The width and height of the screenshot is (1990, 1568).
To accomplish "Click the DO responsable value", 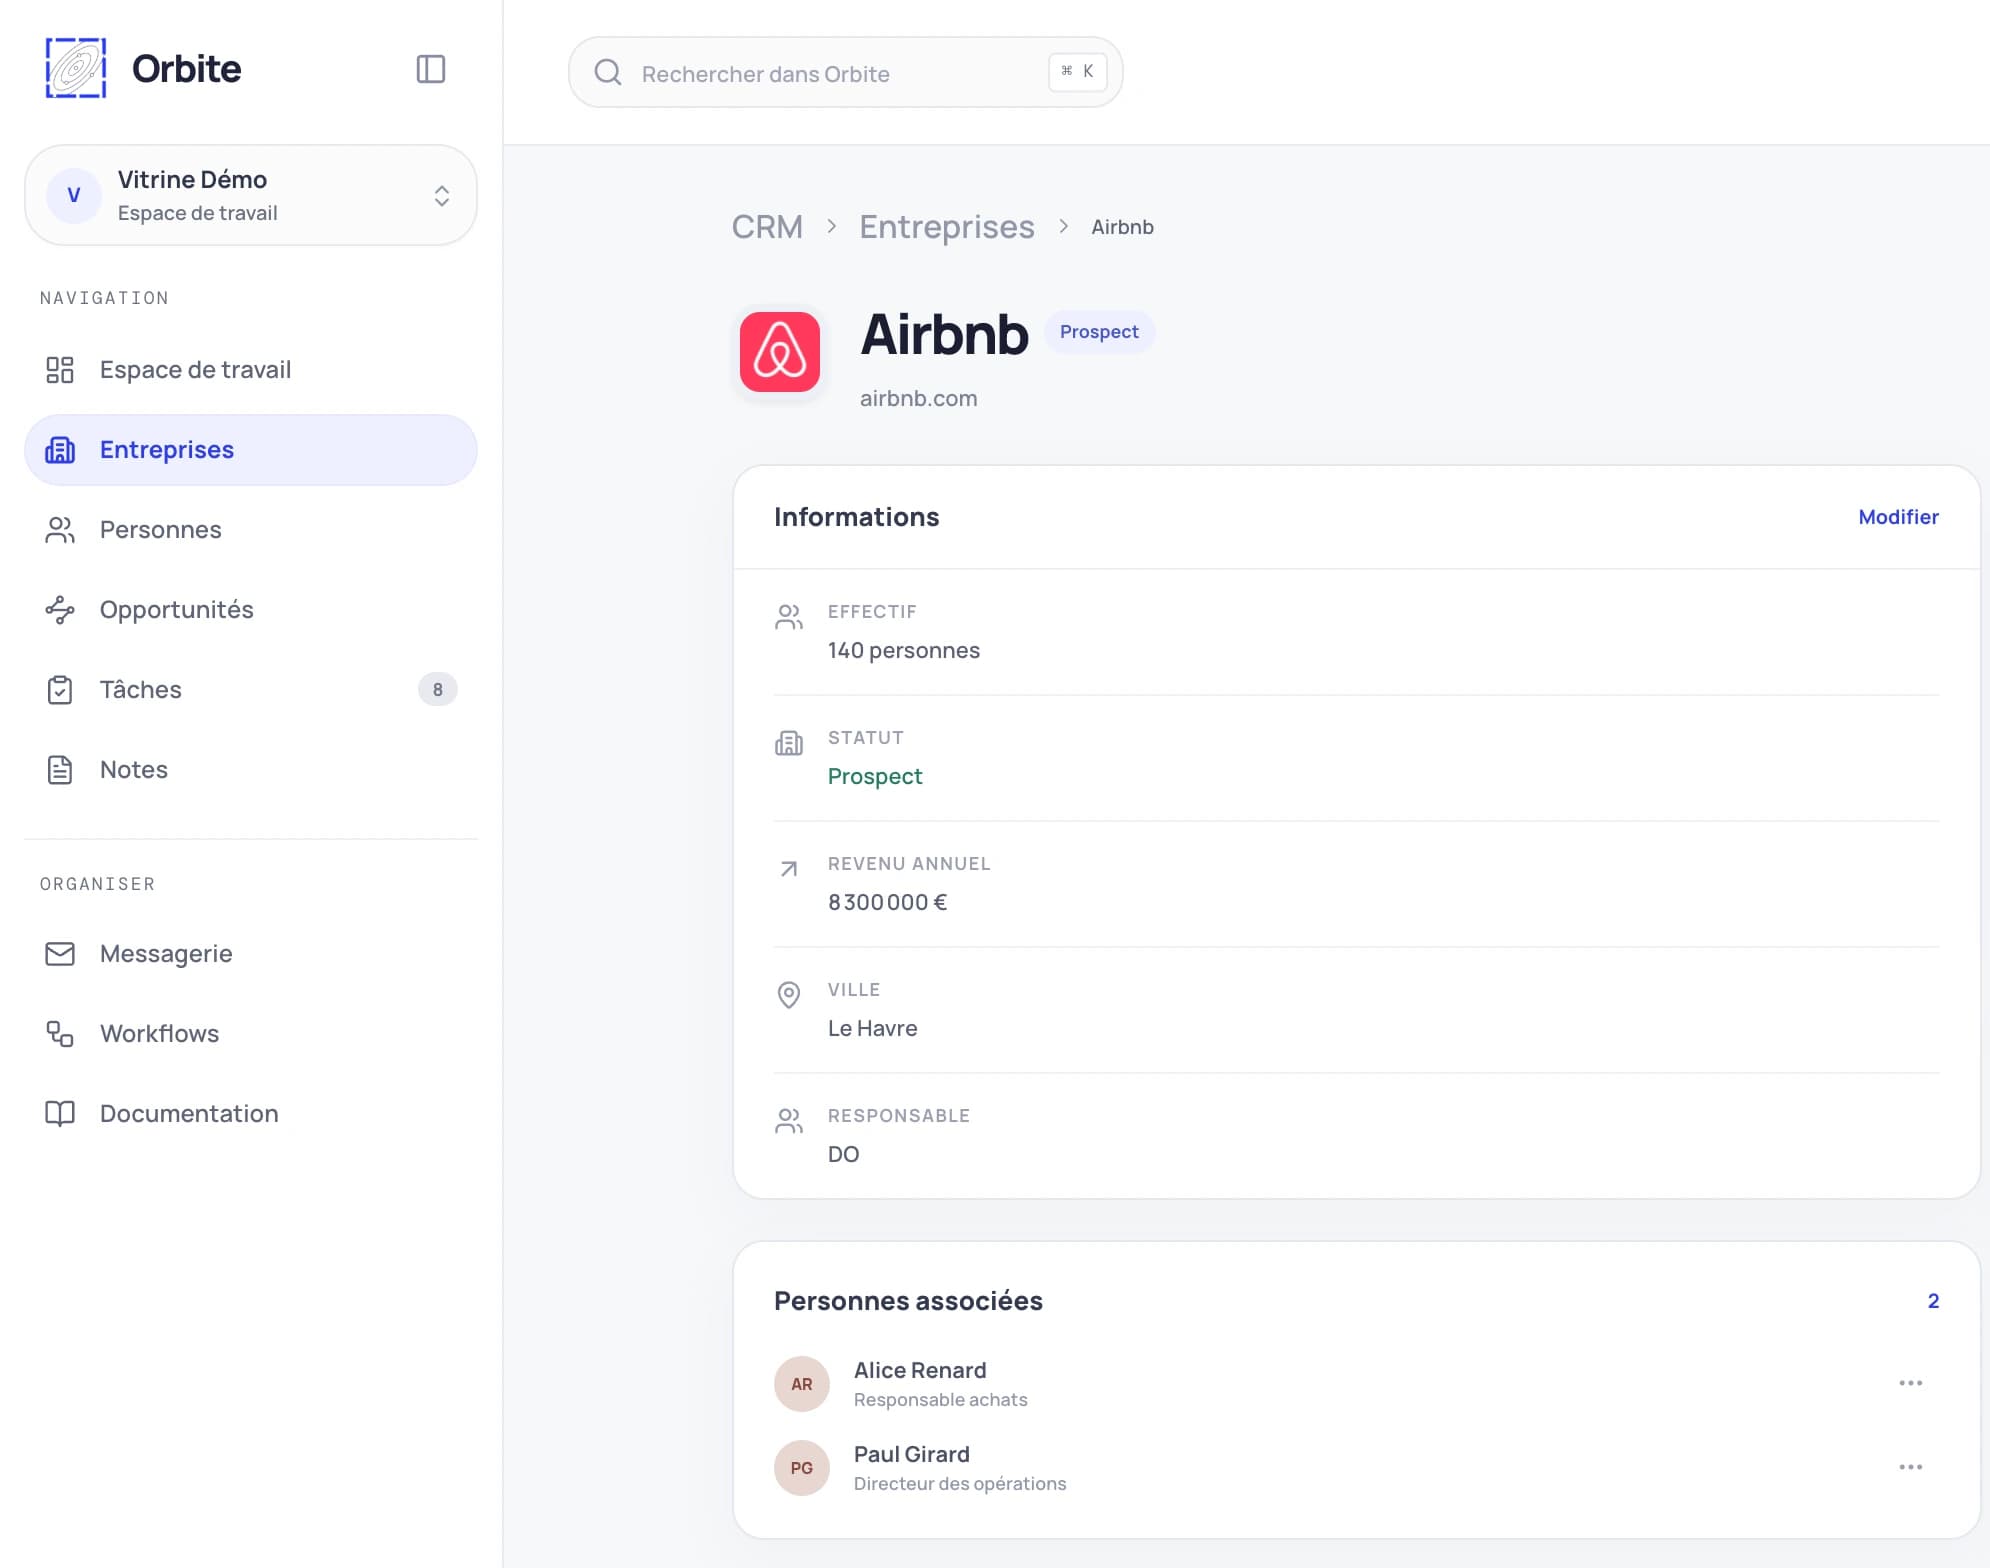I will 843,1154.
